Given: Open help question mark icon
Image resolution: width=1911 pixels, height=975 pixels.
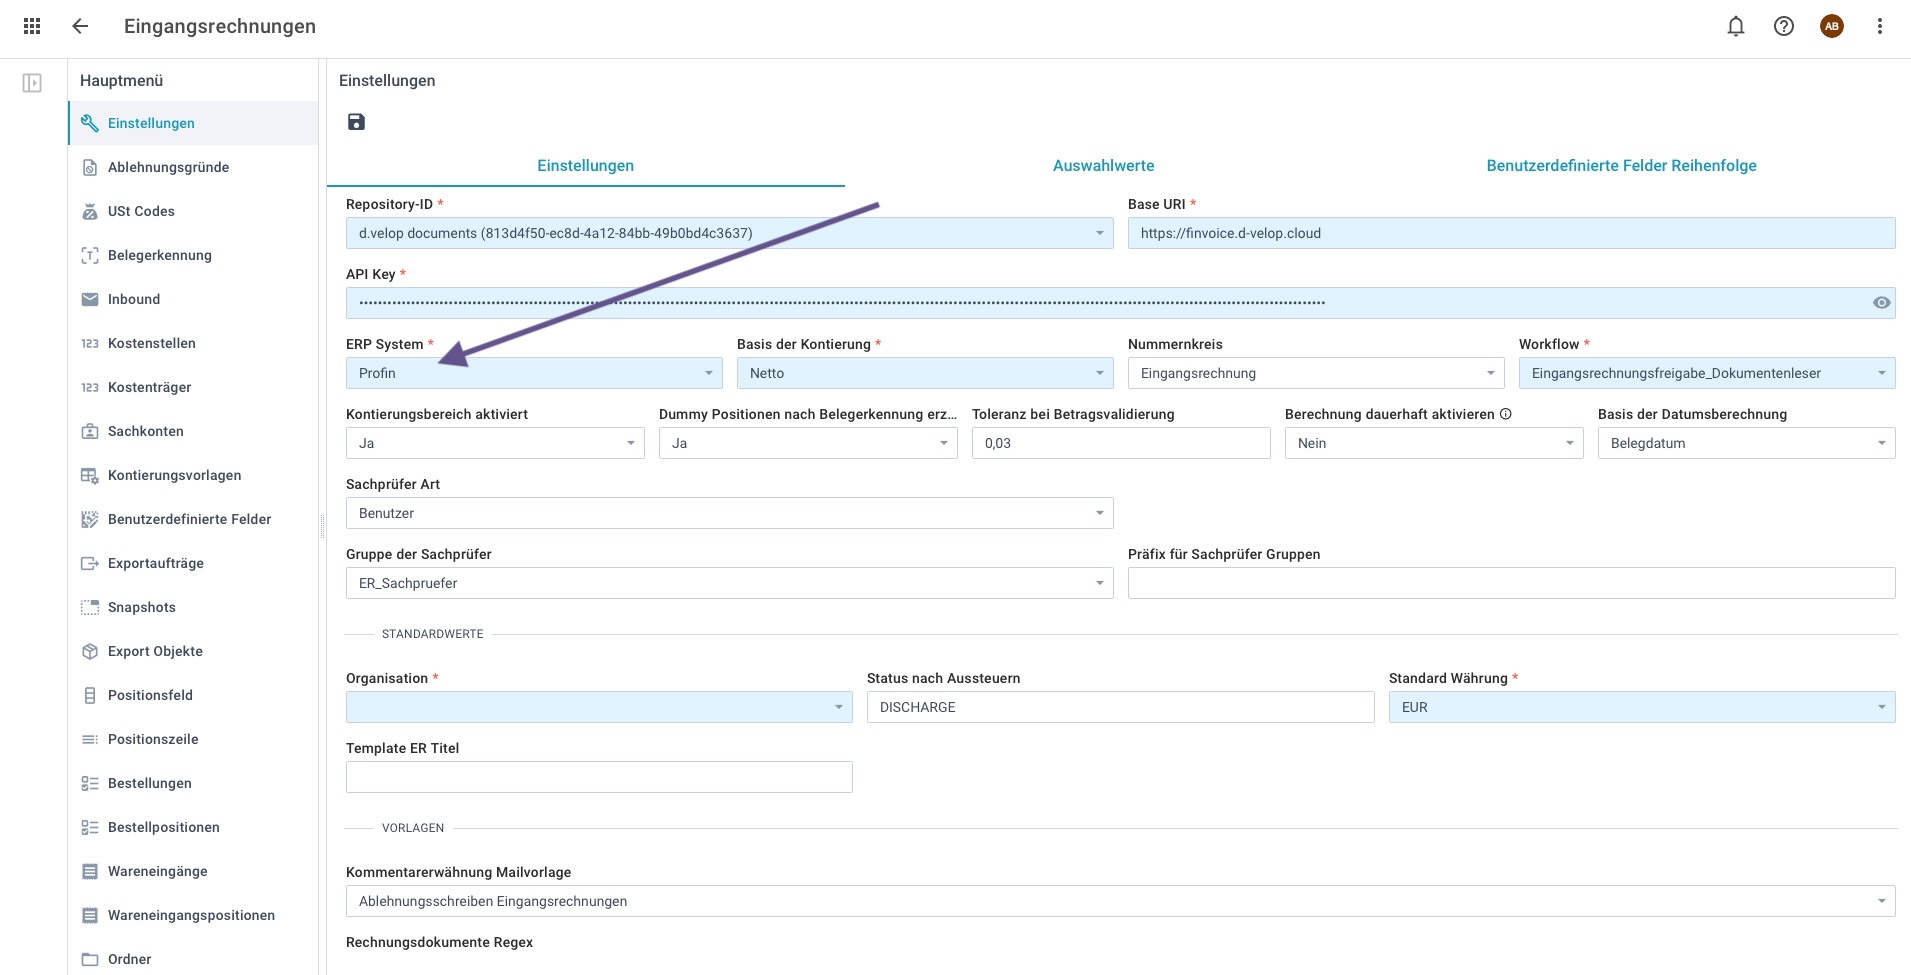Looking at the screenshot, I should [1783, 26].
